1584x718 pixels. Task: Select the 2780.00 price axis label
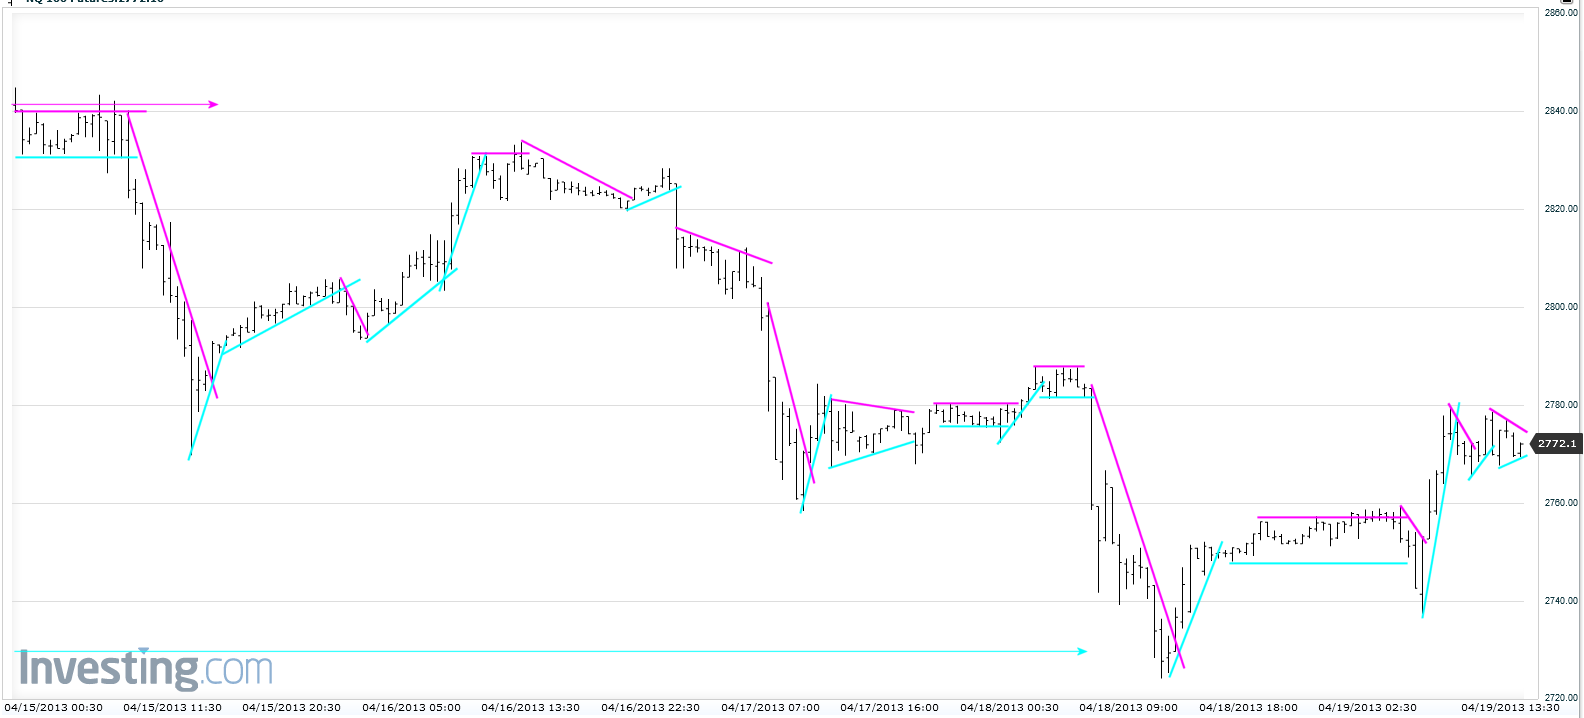tap(1561, 405)
